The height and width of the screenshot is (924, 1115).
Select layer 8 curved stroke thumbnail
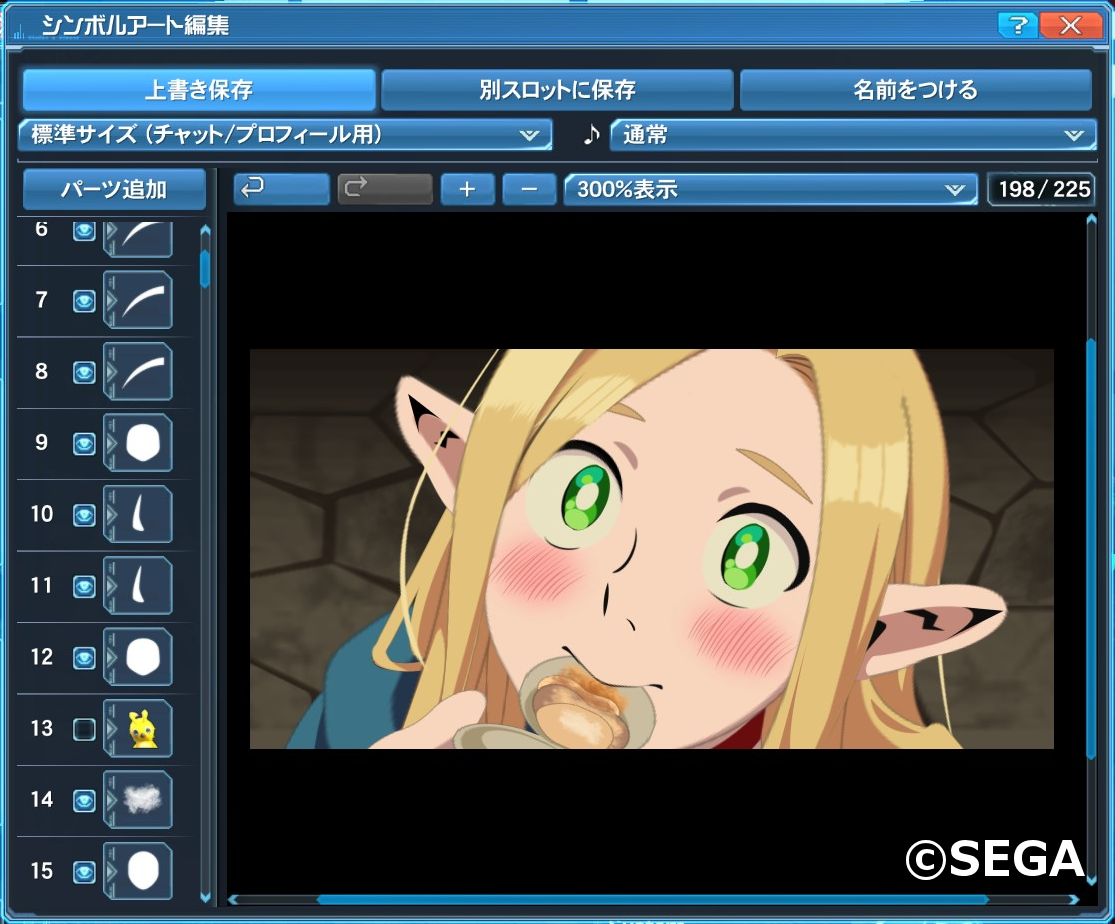pos(139,371)
